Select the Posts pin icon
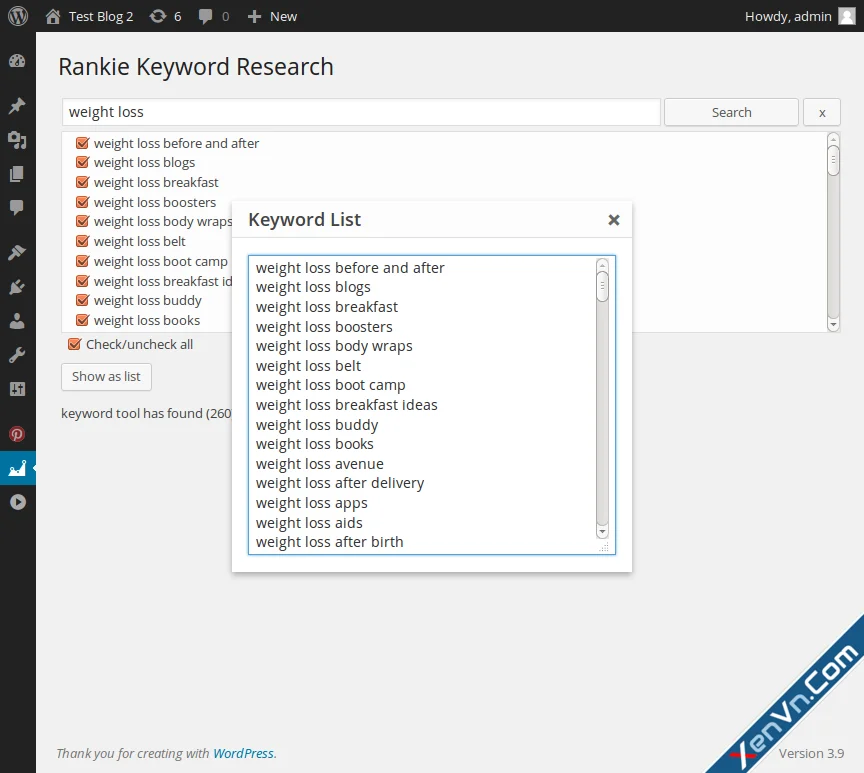The height and width of the screenshot is (773, 864). coord(17,104)
